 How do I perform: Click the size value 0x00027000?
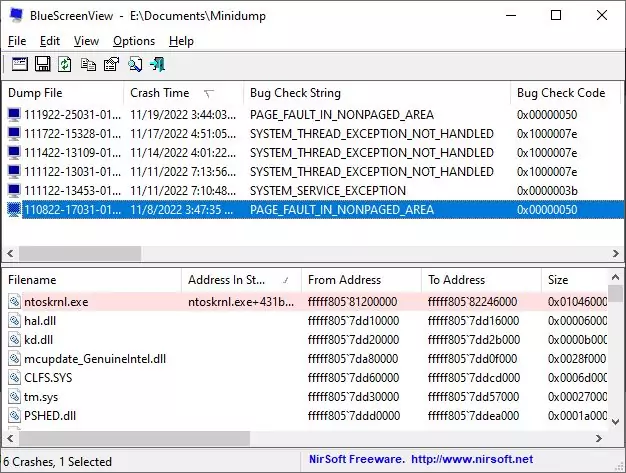[x=577, y=397]
